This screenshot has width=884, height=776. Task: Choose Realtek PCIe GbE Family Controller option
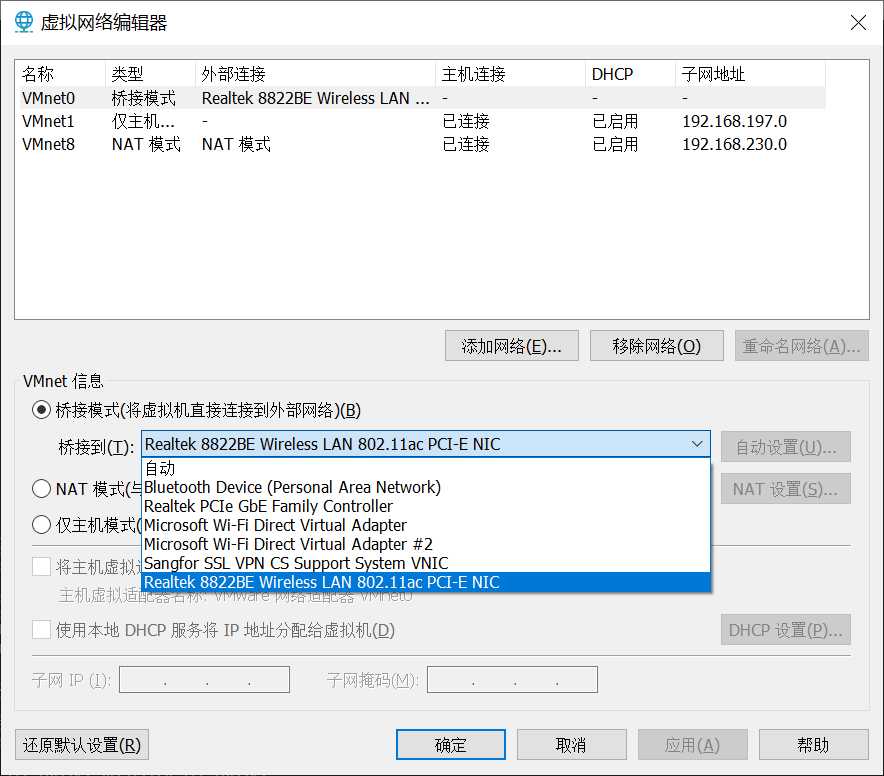426,506
